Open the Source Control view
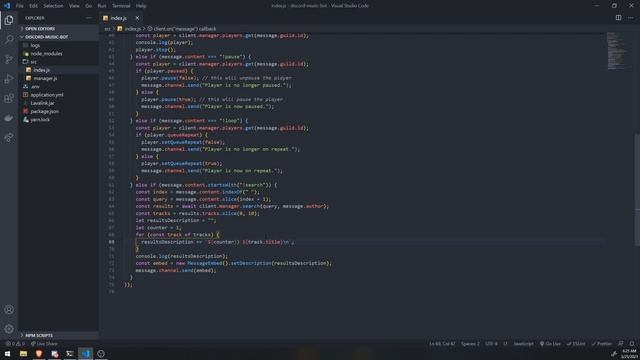Screen dimensions: 640x360 pyautogui.click(x=9, y=59)
